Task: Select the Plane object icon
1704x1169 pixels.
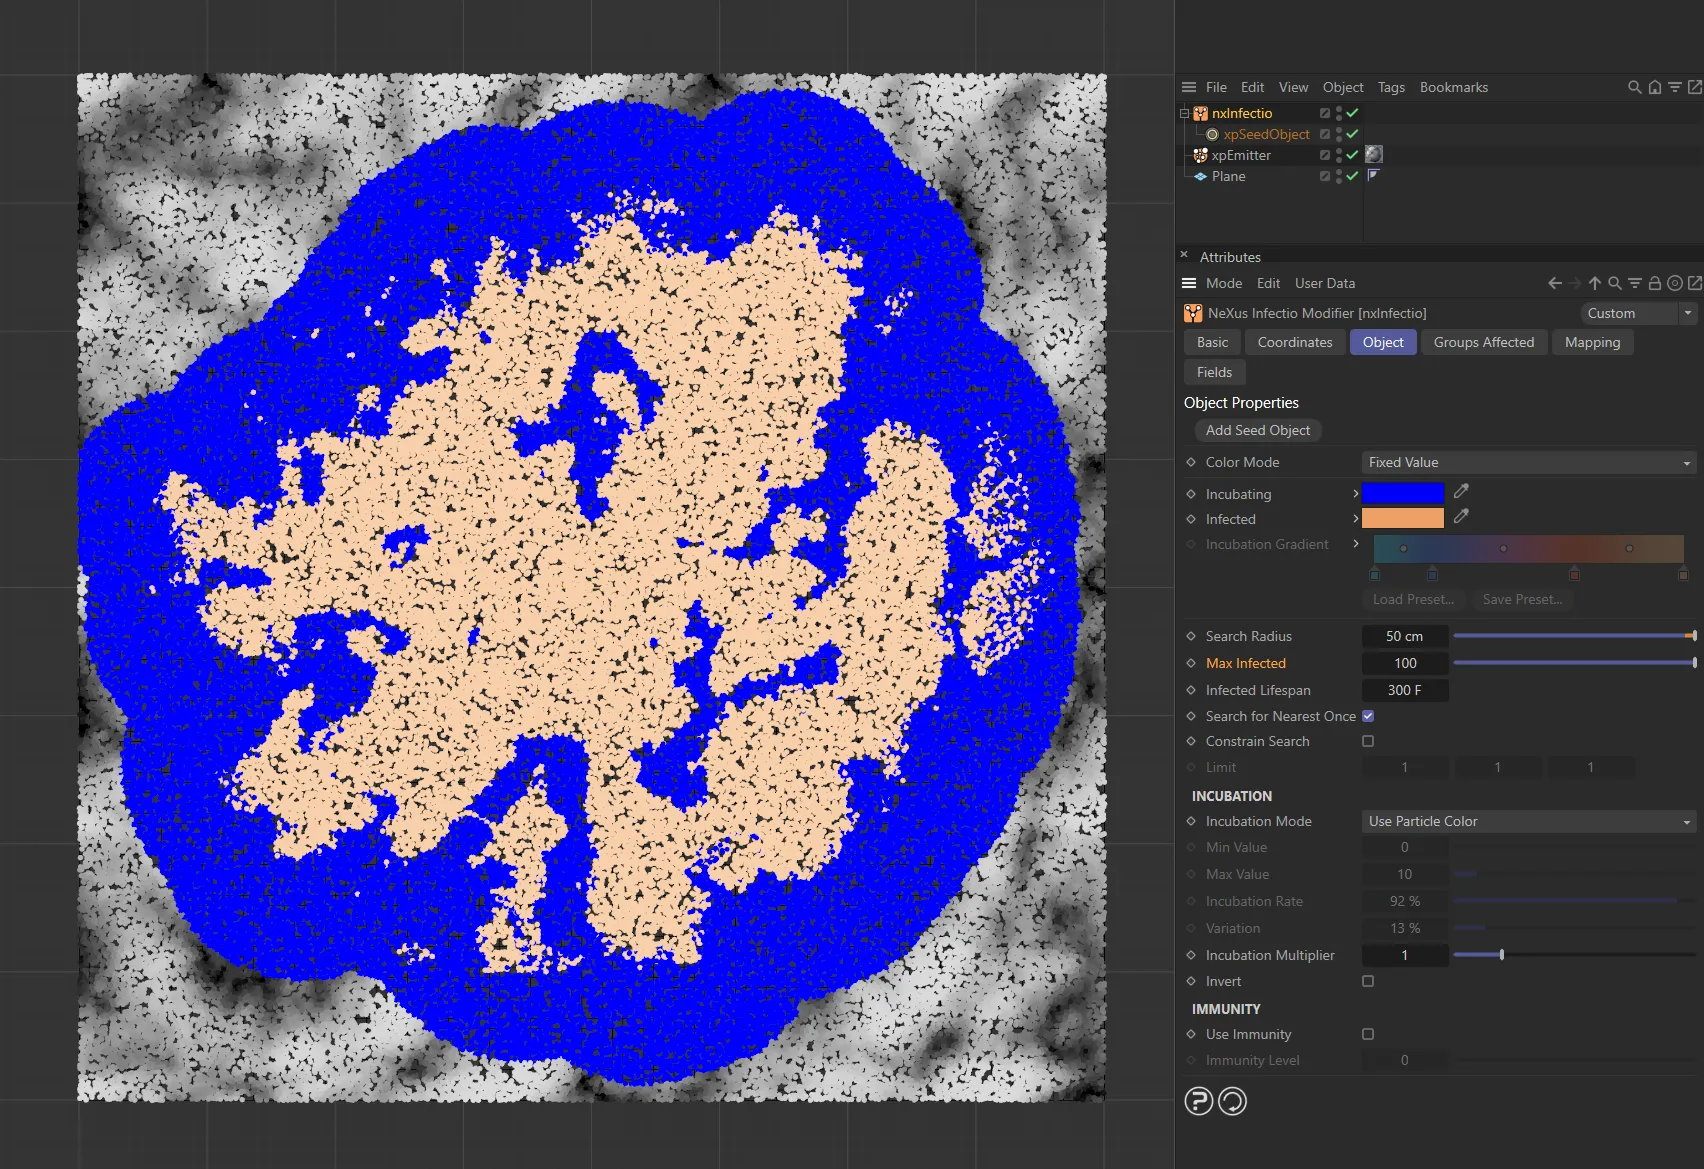Action: tap(1200, 176)
